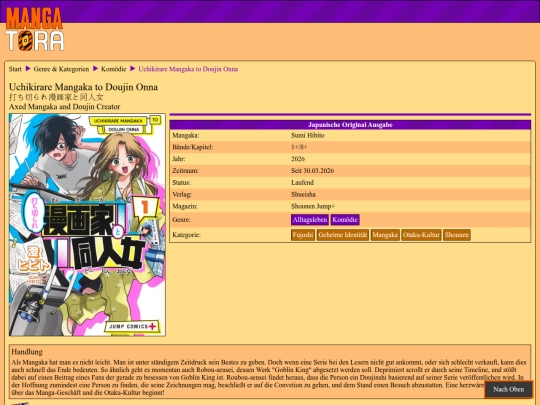Open the Mangaka category tag
This screenshot has width=540, height=405.
385,235
